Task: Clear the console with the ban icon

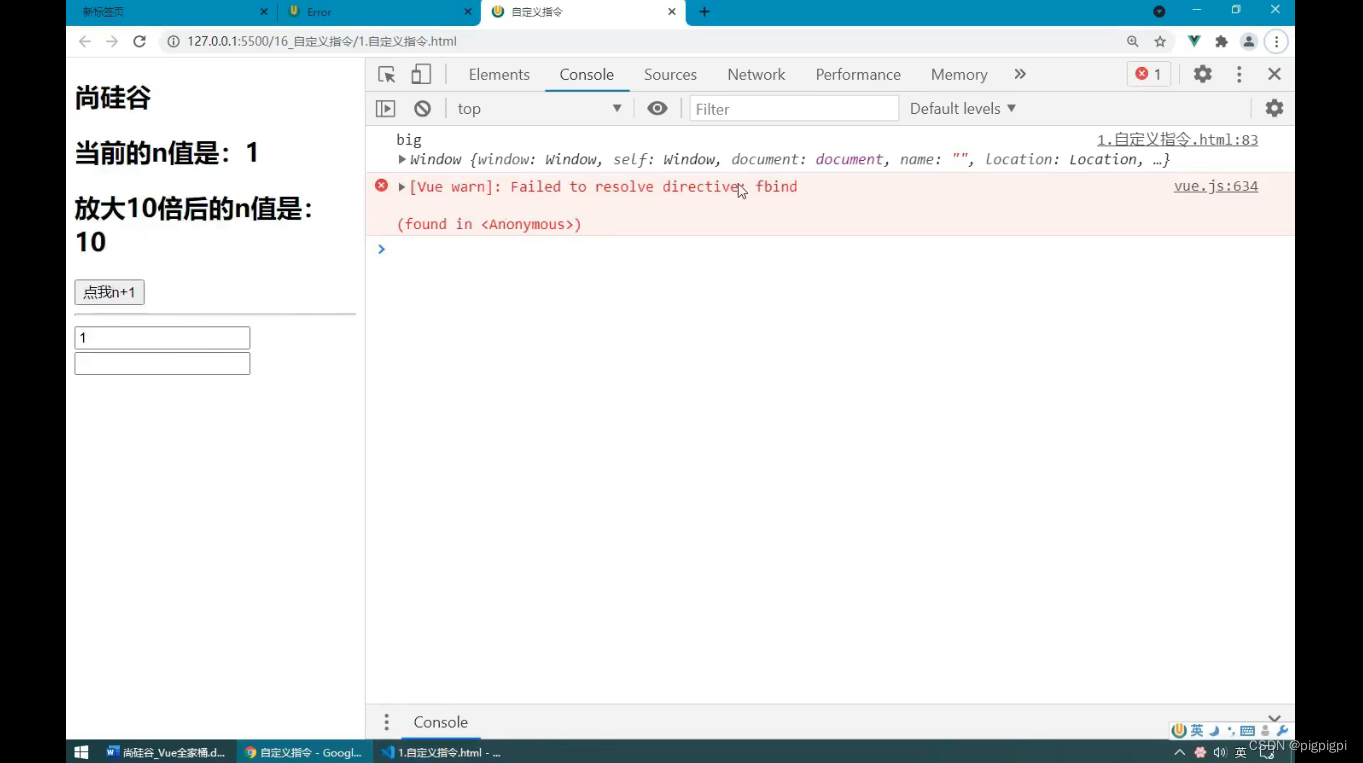Action: (x=422, y=109)
